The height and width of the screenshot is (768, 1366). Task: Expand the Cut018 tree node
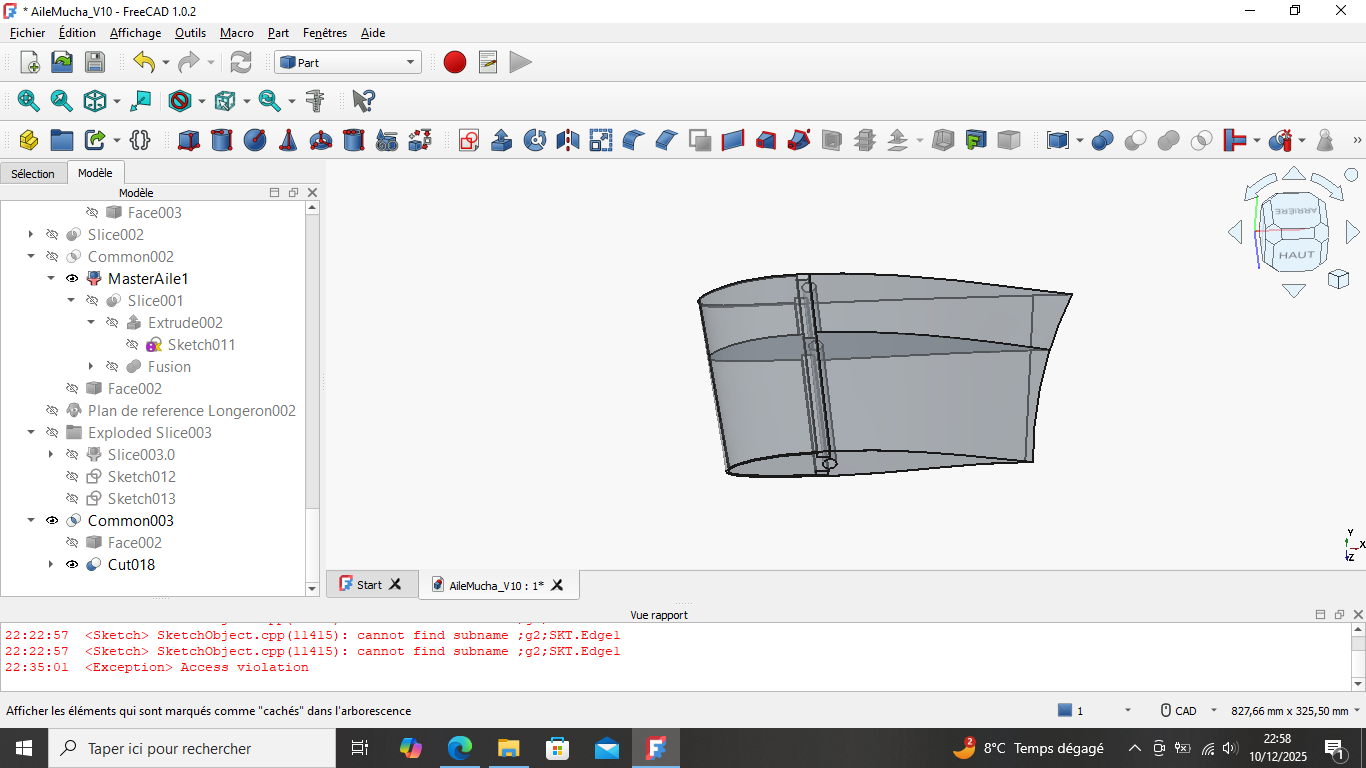click(x=51, y=565)
